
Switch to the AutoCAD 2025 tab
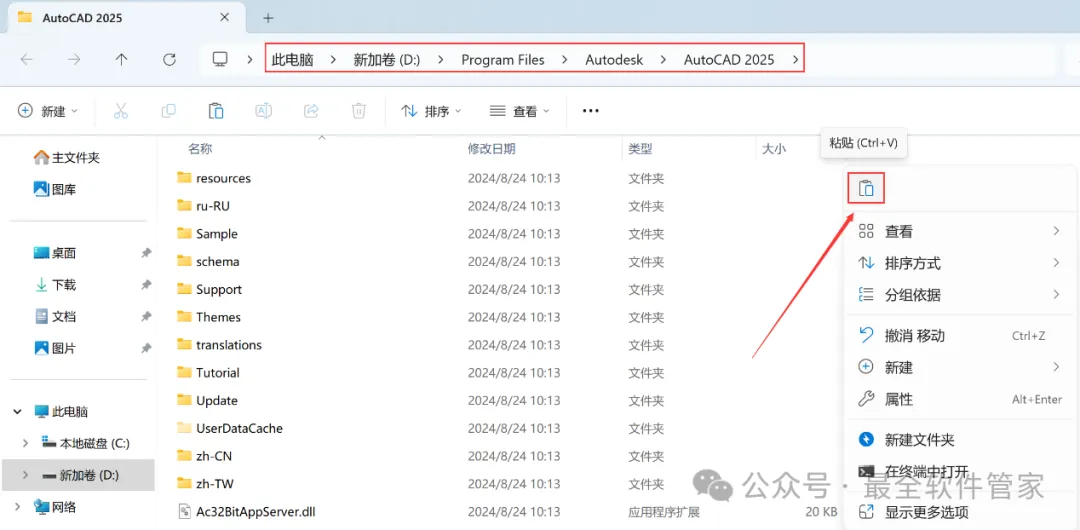128,18
